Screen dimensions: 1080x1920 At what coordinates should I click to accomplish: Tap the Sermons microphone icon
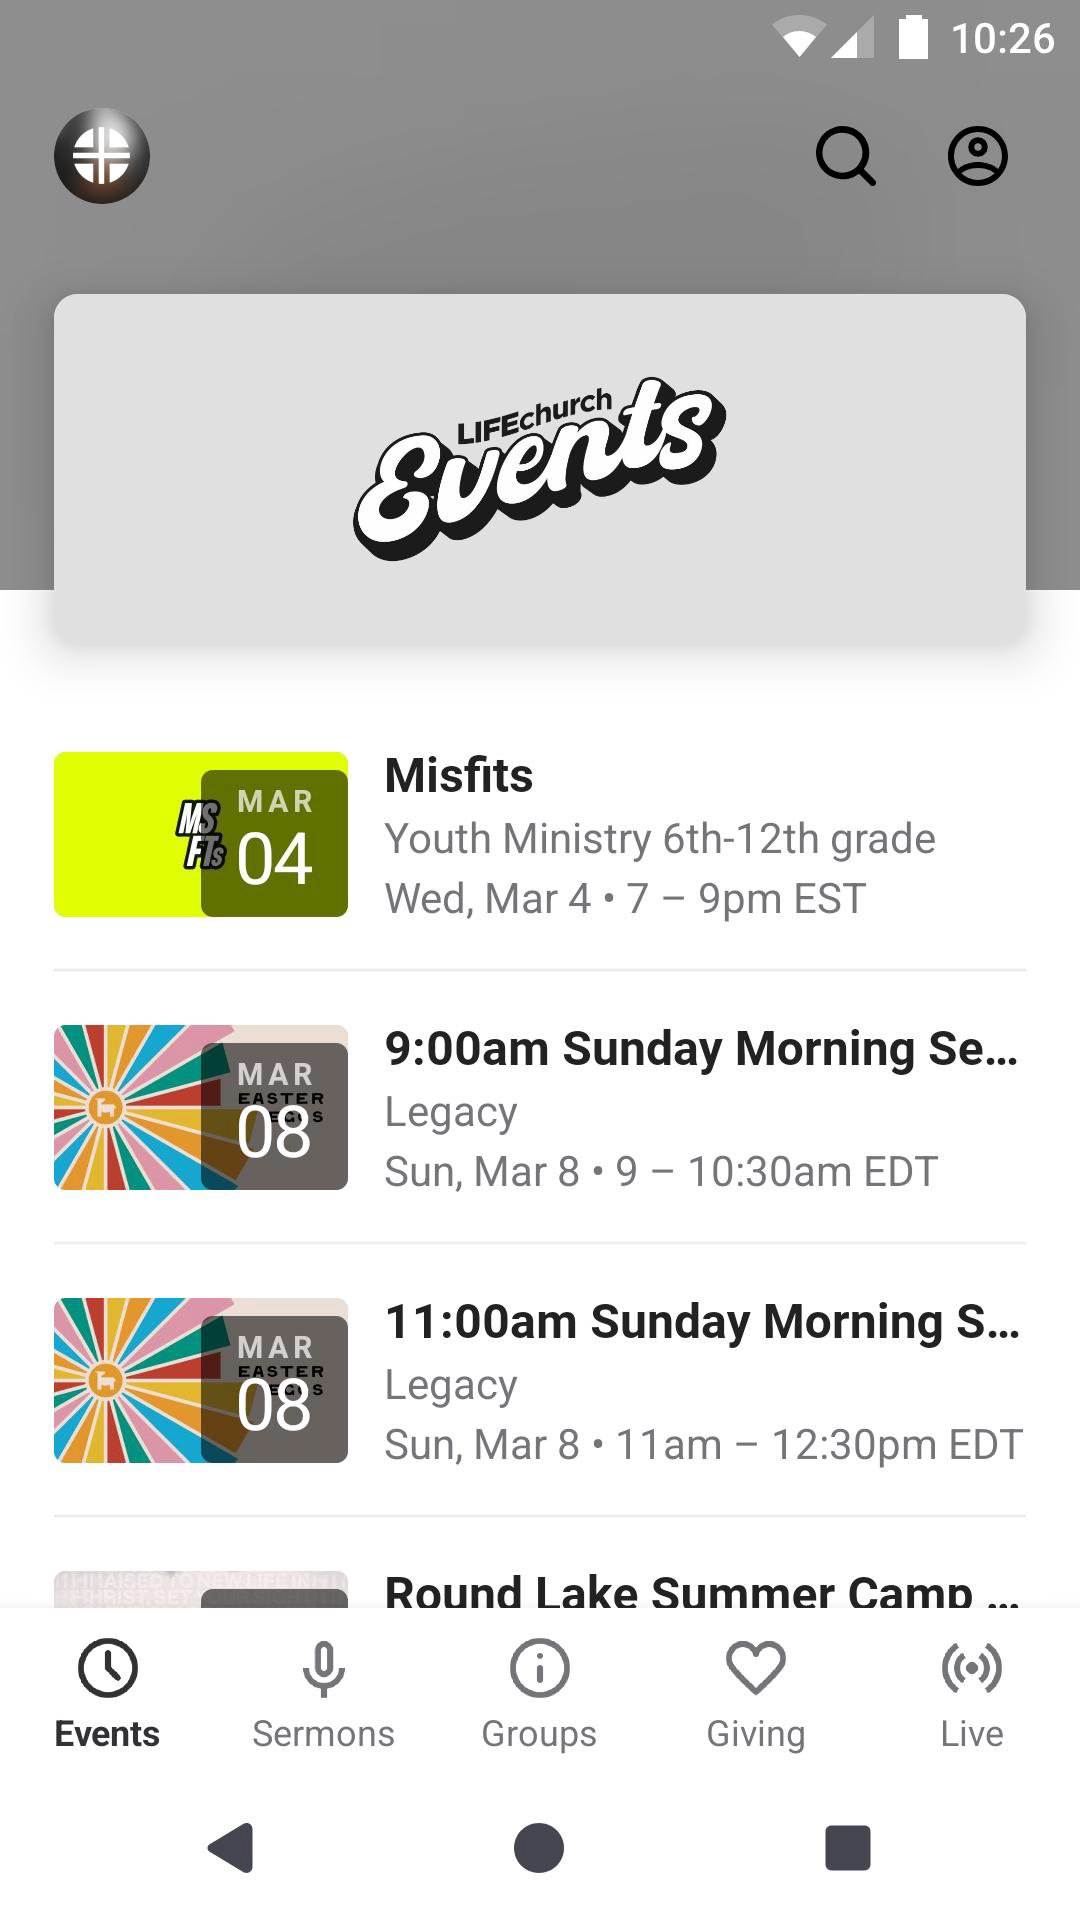[323, 1668]
